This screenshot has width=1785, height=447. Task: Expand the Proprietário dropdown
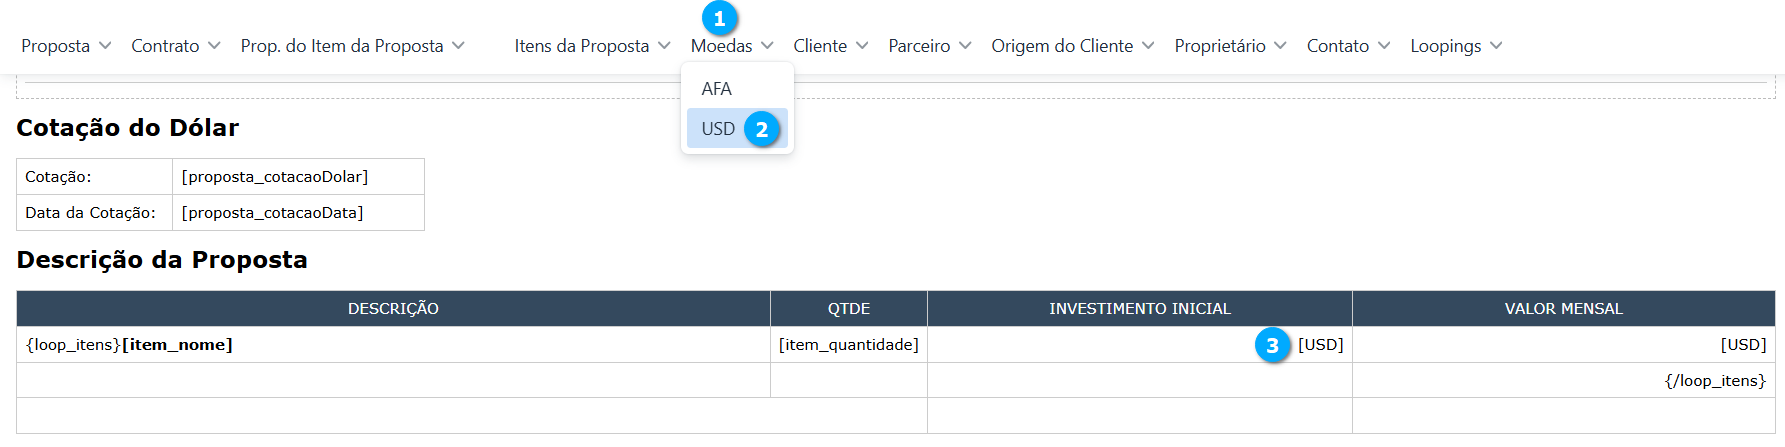(1230, 46)
